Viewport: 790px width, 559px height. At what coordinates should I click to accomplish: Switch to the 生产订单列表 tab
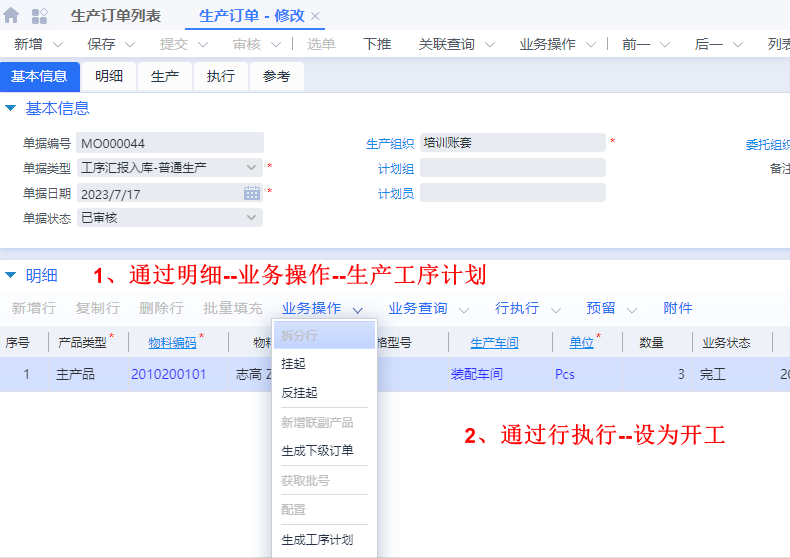115,16
